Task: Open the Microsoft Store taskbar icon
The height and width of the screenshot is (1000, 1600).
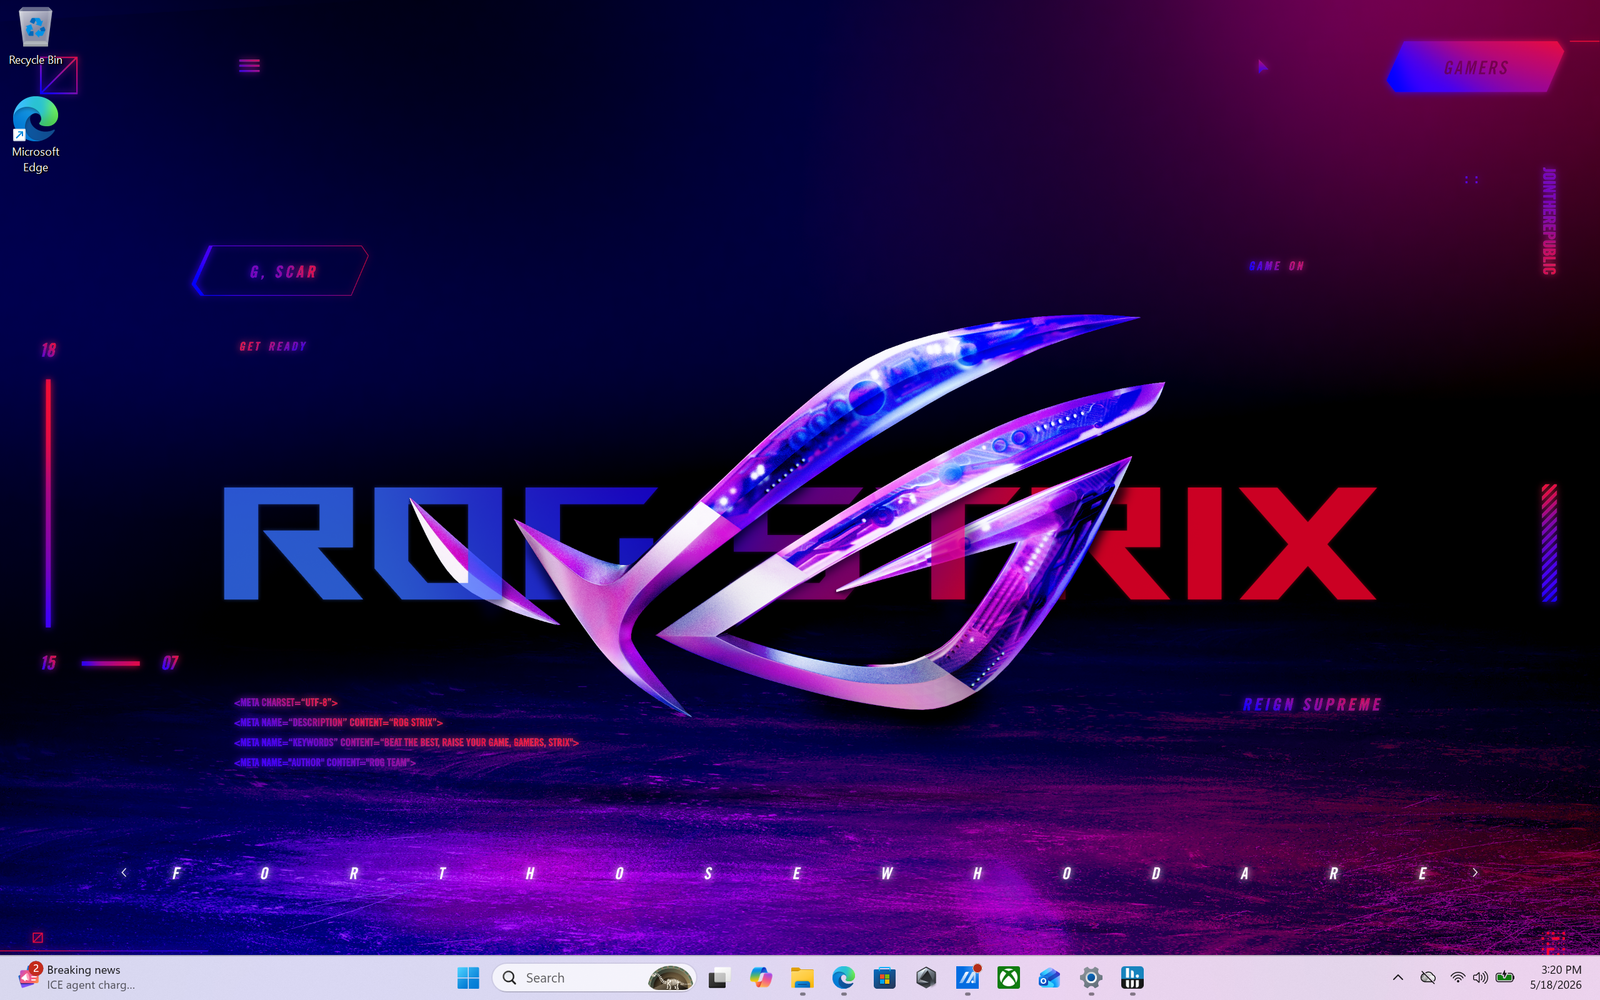Action: tap(885, 978)
